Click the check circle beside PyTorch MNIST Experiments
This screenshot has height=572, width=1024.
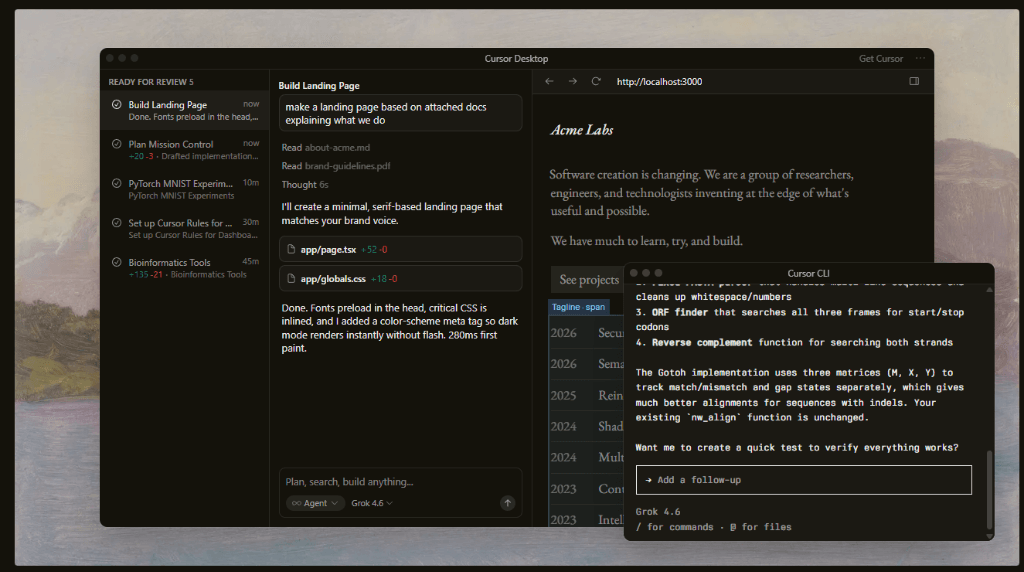coord(116,183)
